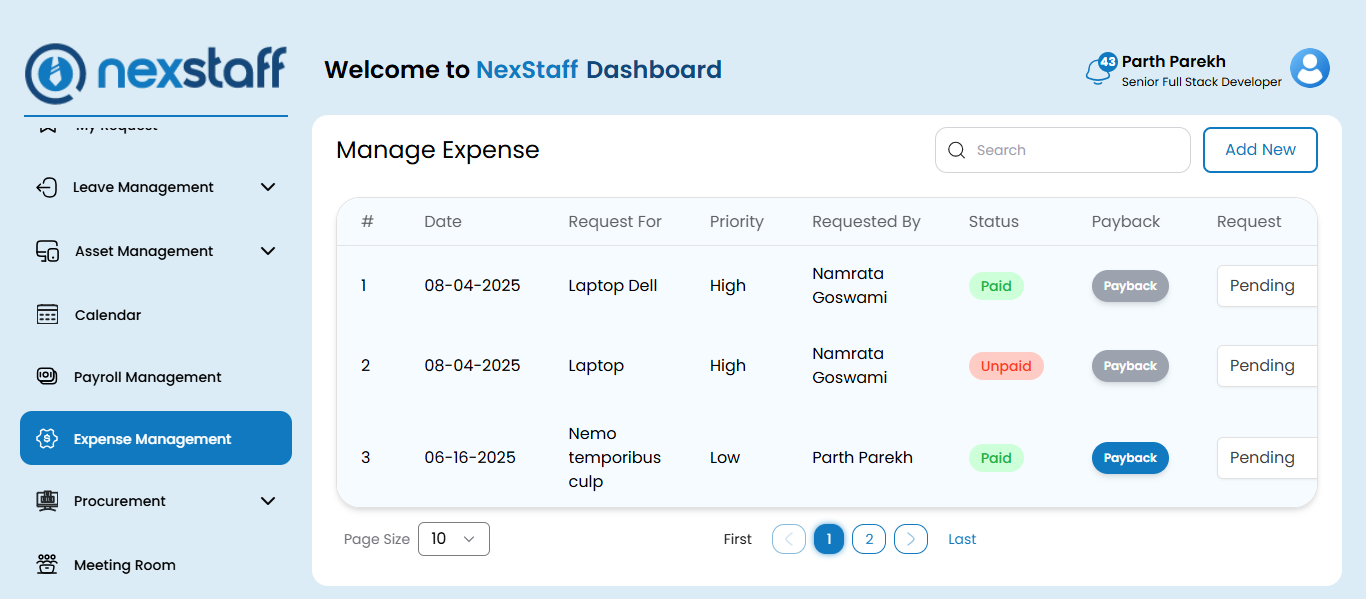Expand the Asset Management submenu chevron
1366x599 pixels.
268,251
